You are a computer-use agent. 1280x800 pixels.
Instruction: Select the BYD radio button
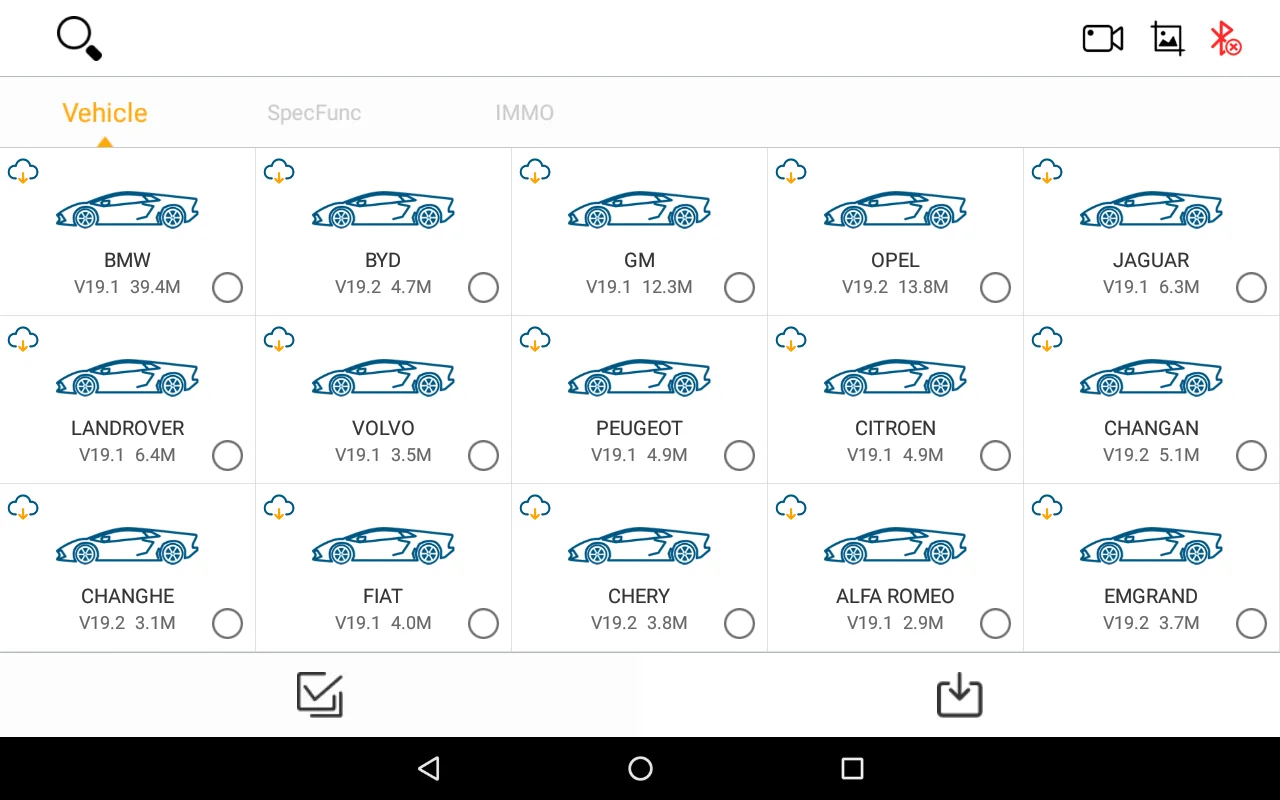pos(483,287)
